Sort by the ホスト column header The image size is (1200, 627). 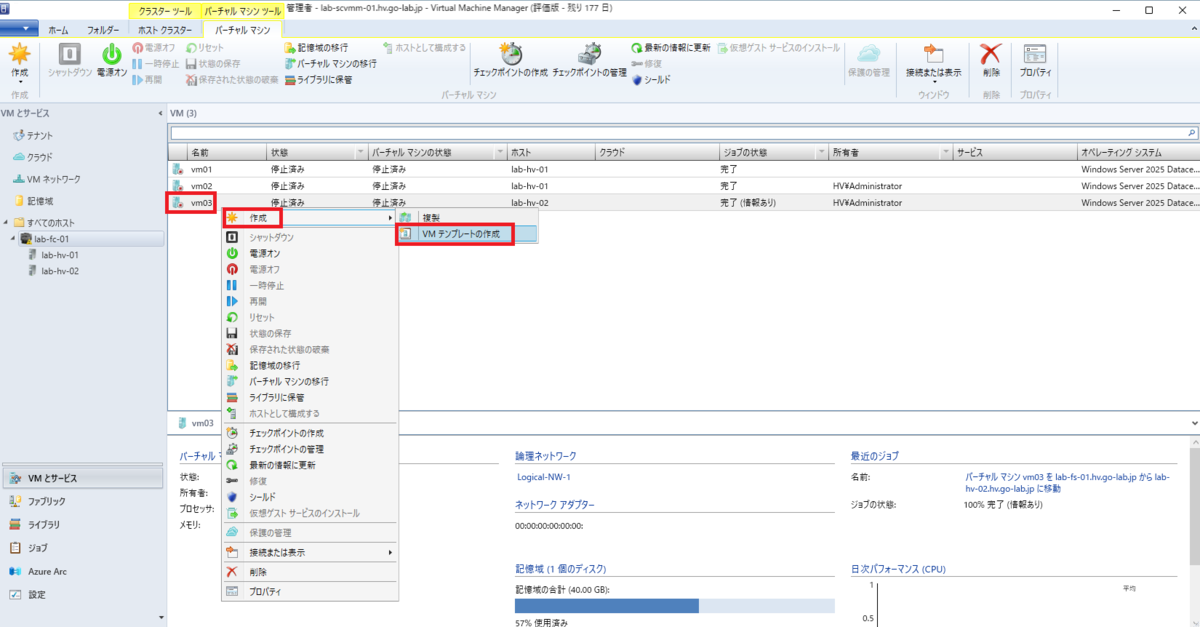pos(551,153)
